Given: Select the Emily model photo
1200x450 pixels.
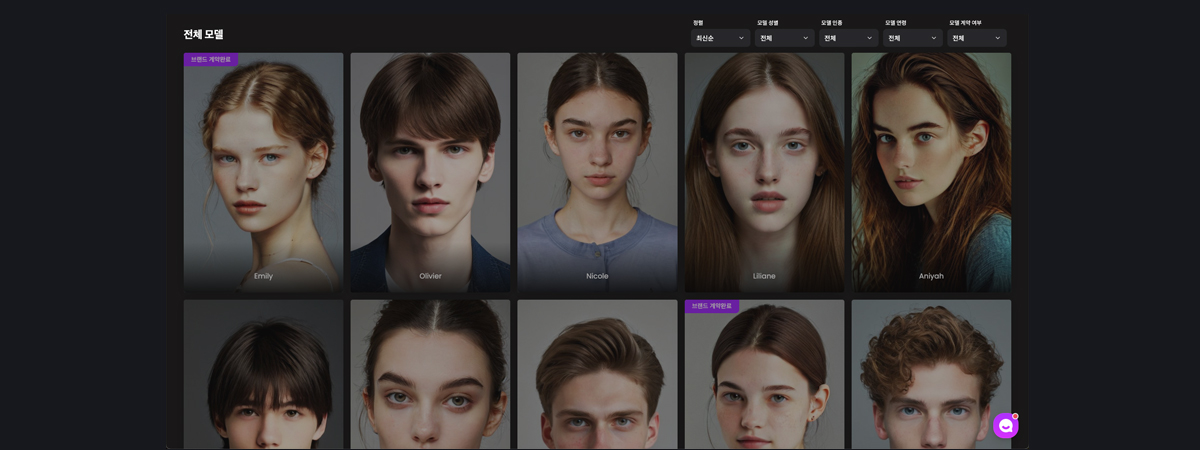Looking at the screenshot, I should pyautogui.click(x=263, y=170).
